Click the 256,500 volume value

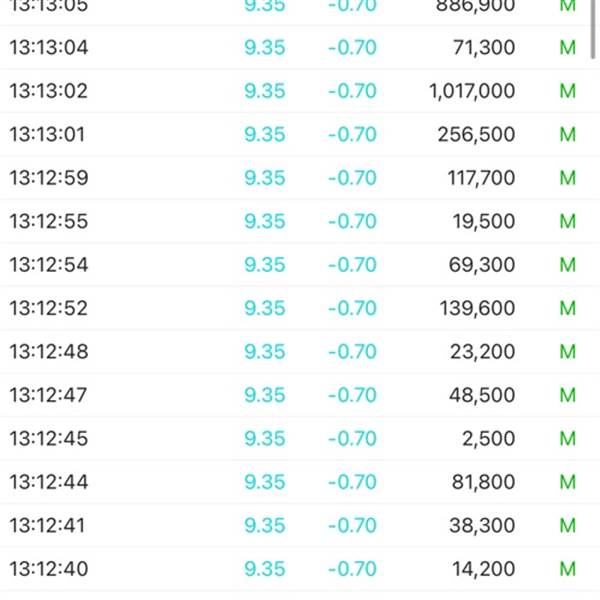point(476,135)
